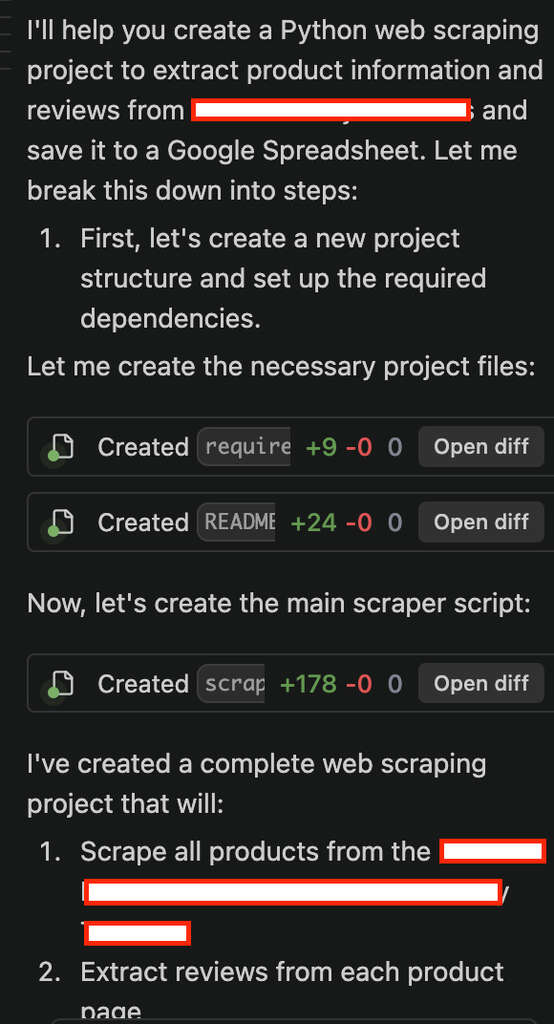Open the diff for the README file
Viewport: 554px width, 1024px height.
[x=481, y=522]
